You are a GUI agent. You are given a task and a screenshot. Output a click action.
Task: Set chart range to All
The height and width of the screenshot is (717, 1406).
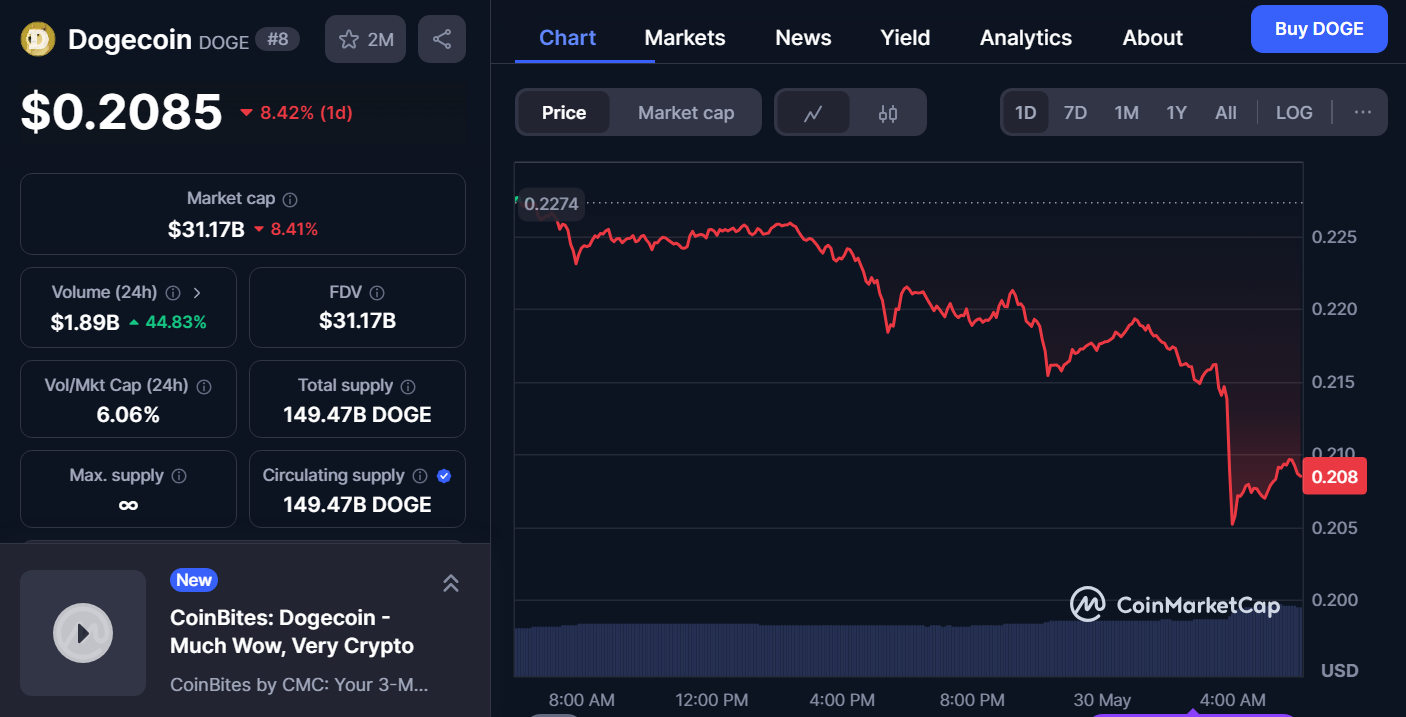tap(1226, 113)
